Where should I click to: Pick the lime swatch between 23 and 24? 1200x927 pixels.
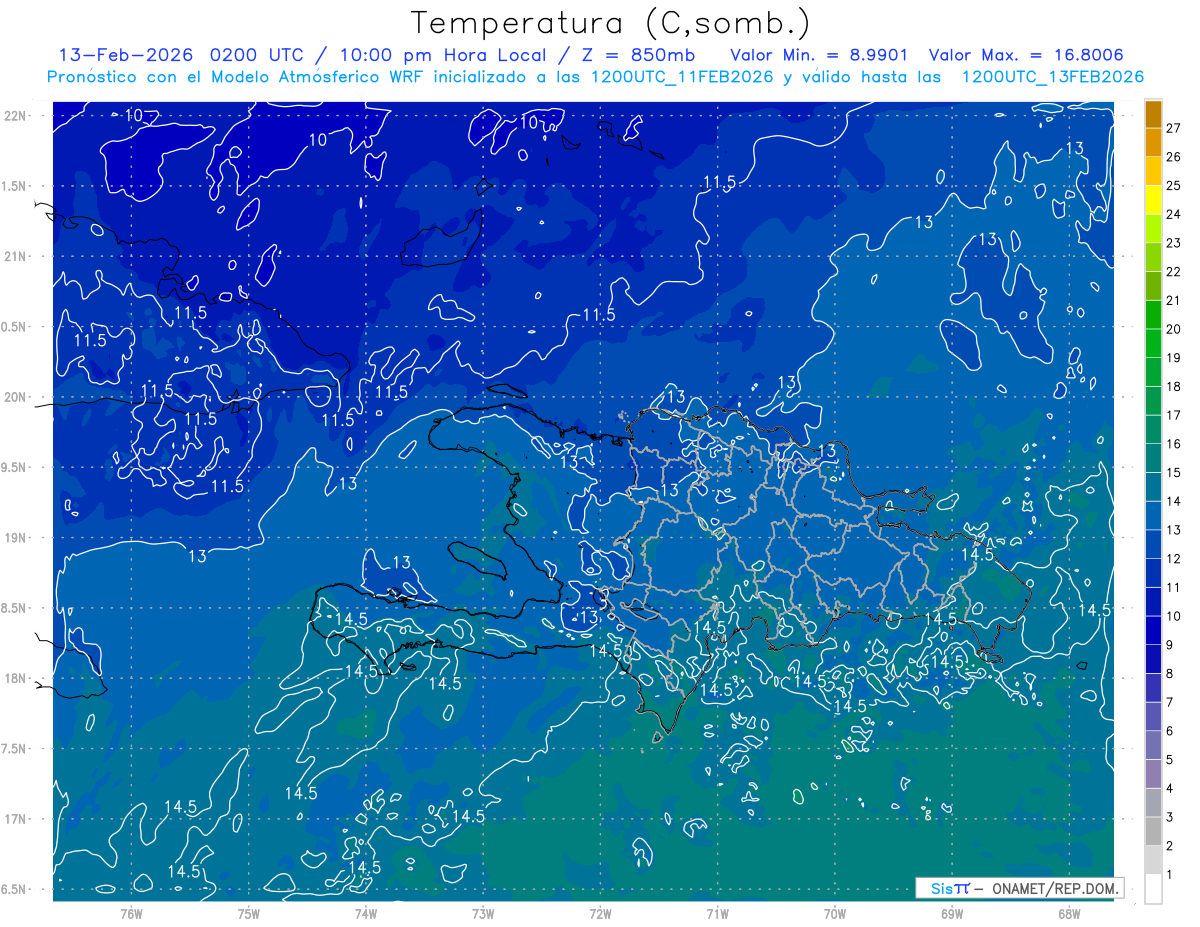point(1153,229)
